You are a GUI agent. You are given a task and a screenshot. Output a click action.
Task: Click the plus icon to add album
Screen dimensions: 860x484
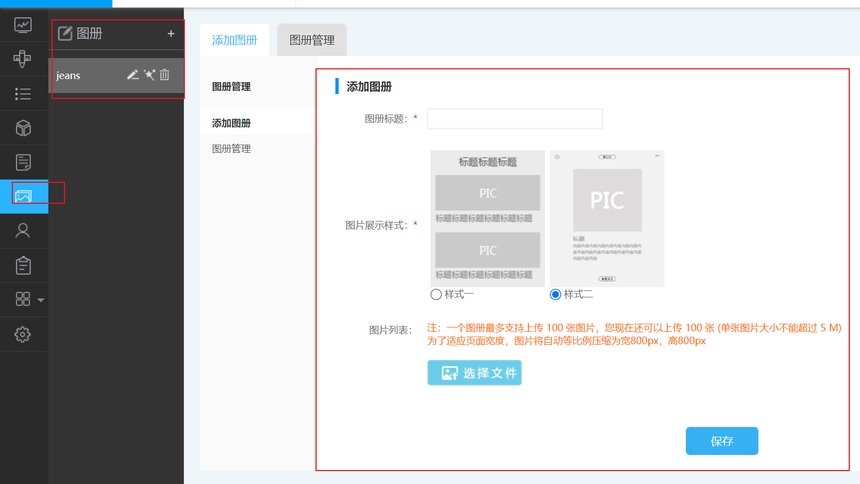(x=171, y=34)
